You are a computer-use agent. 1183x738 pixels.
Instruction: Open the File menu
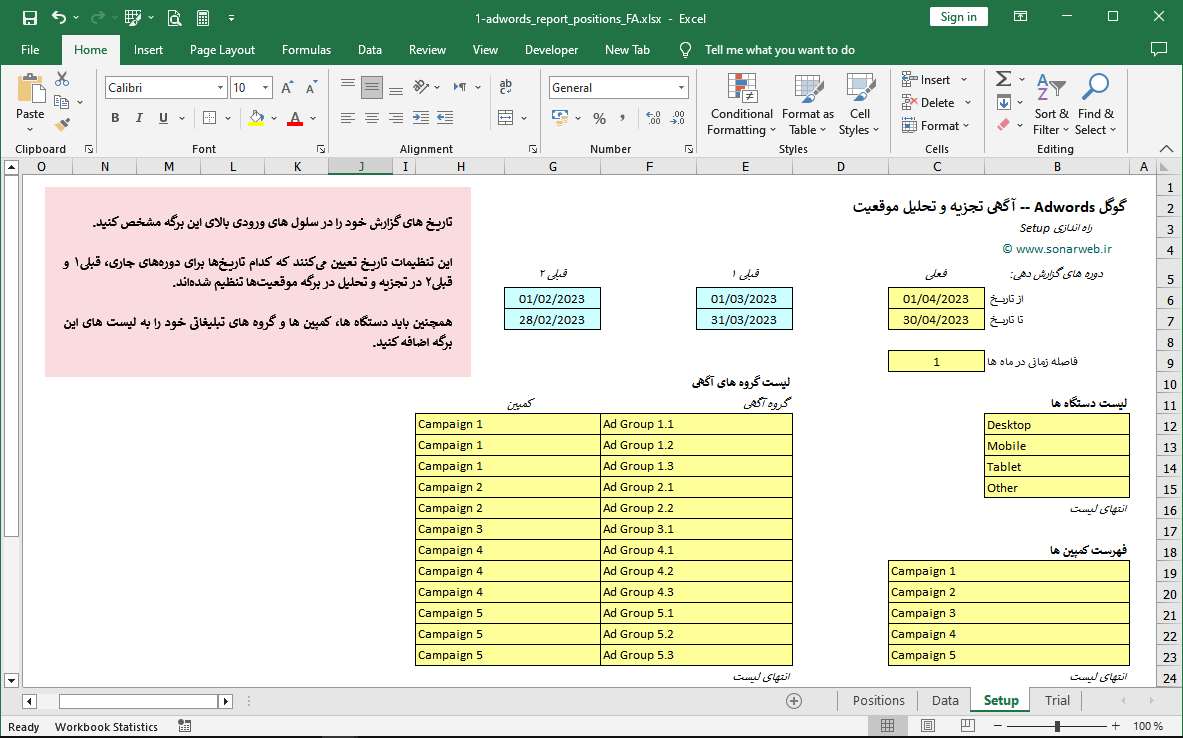click(x=30, y=50)
